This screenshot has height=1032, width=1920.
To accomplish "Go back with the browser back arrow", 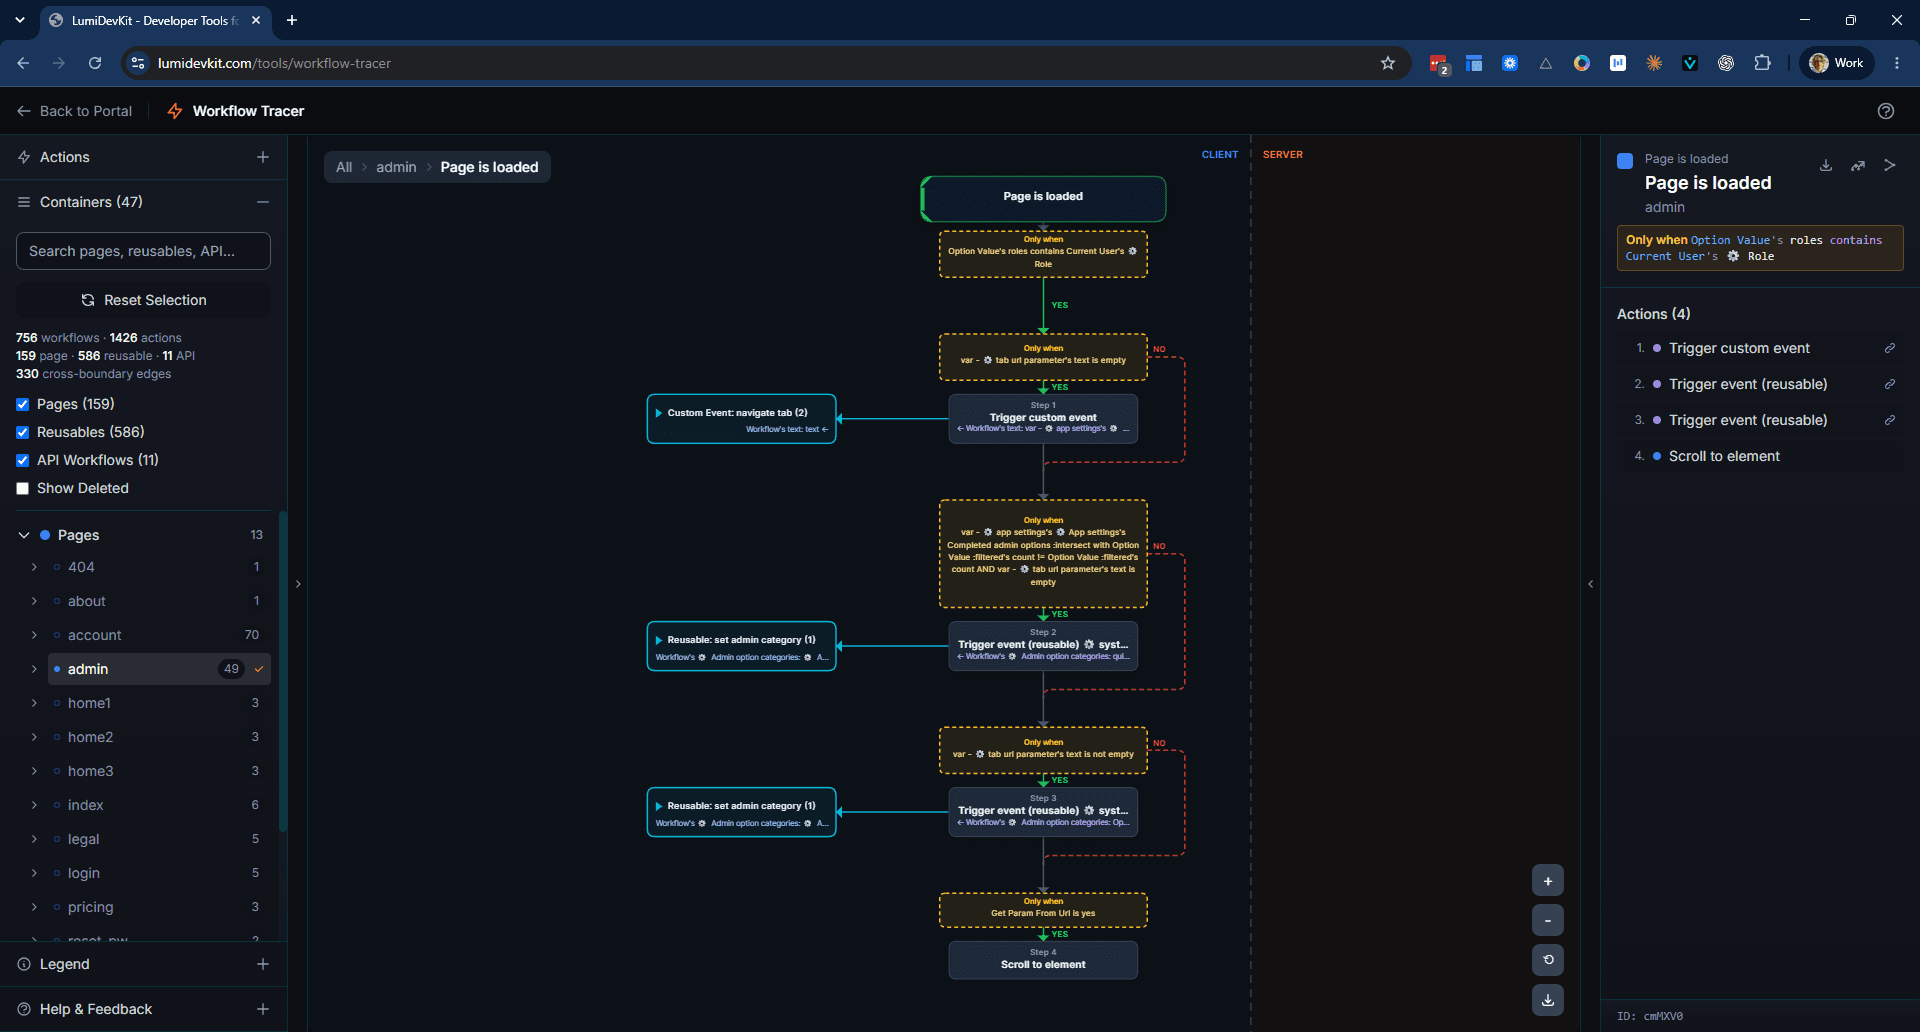I will point(23,63).
